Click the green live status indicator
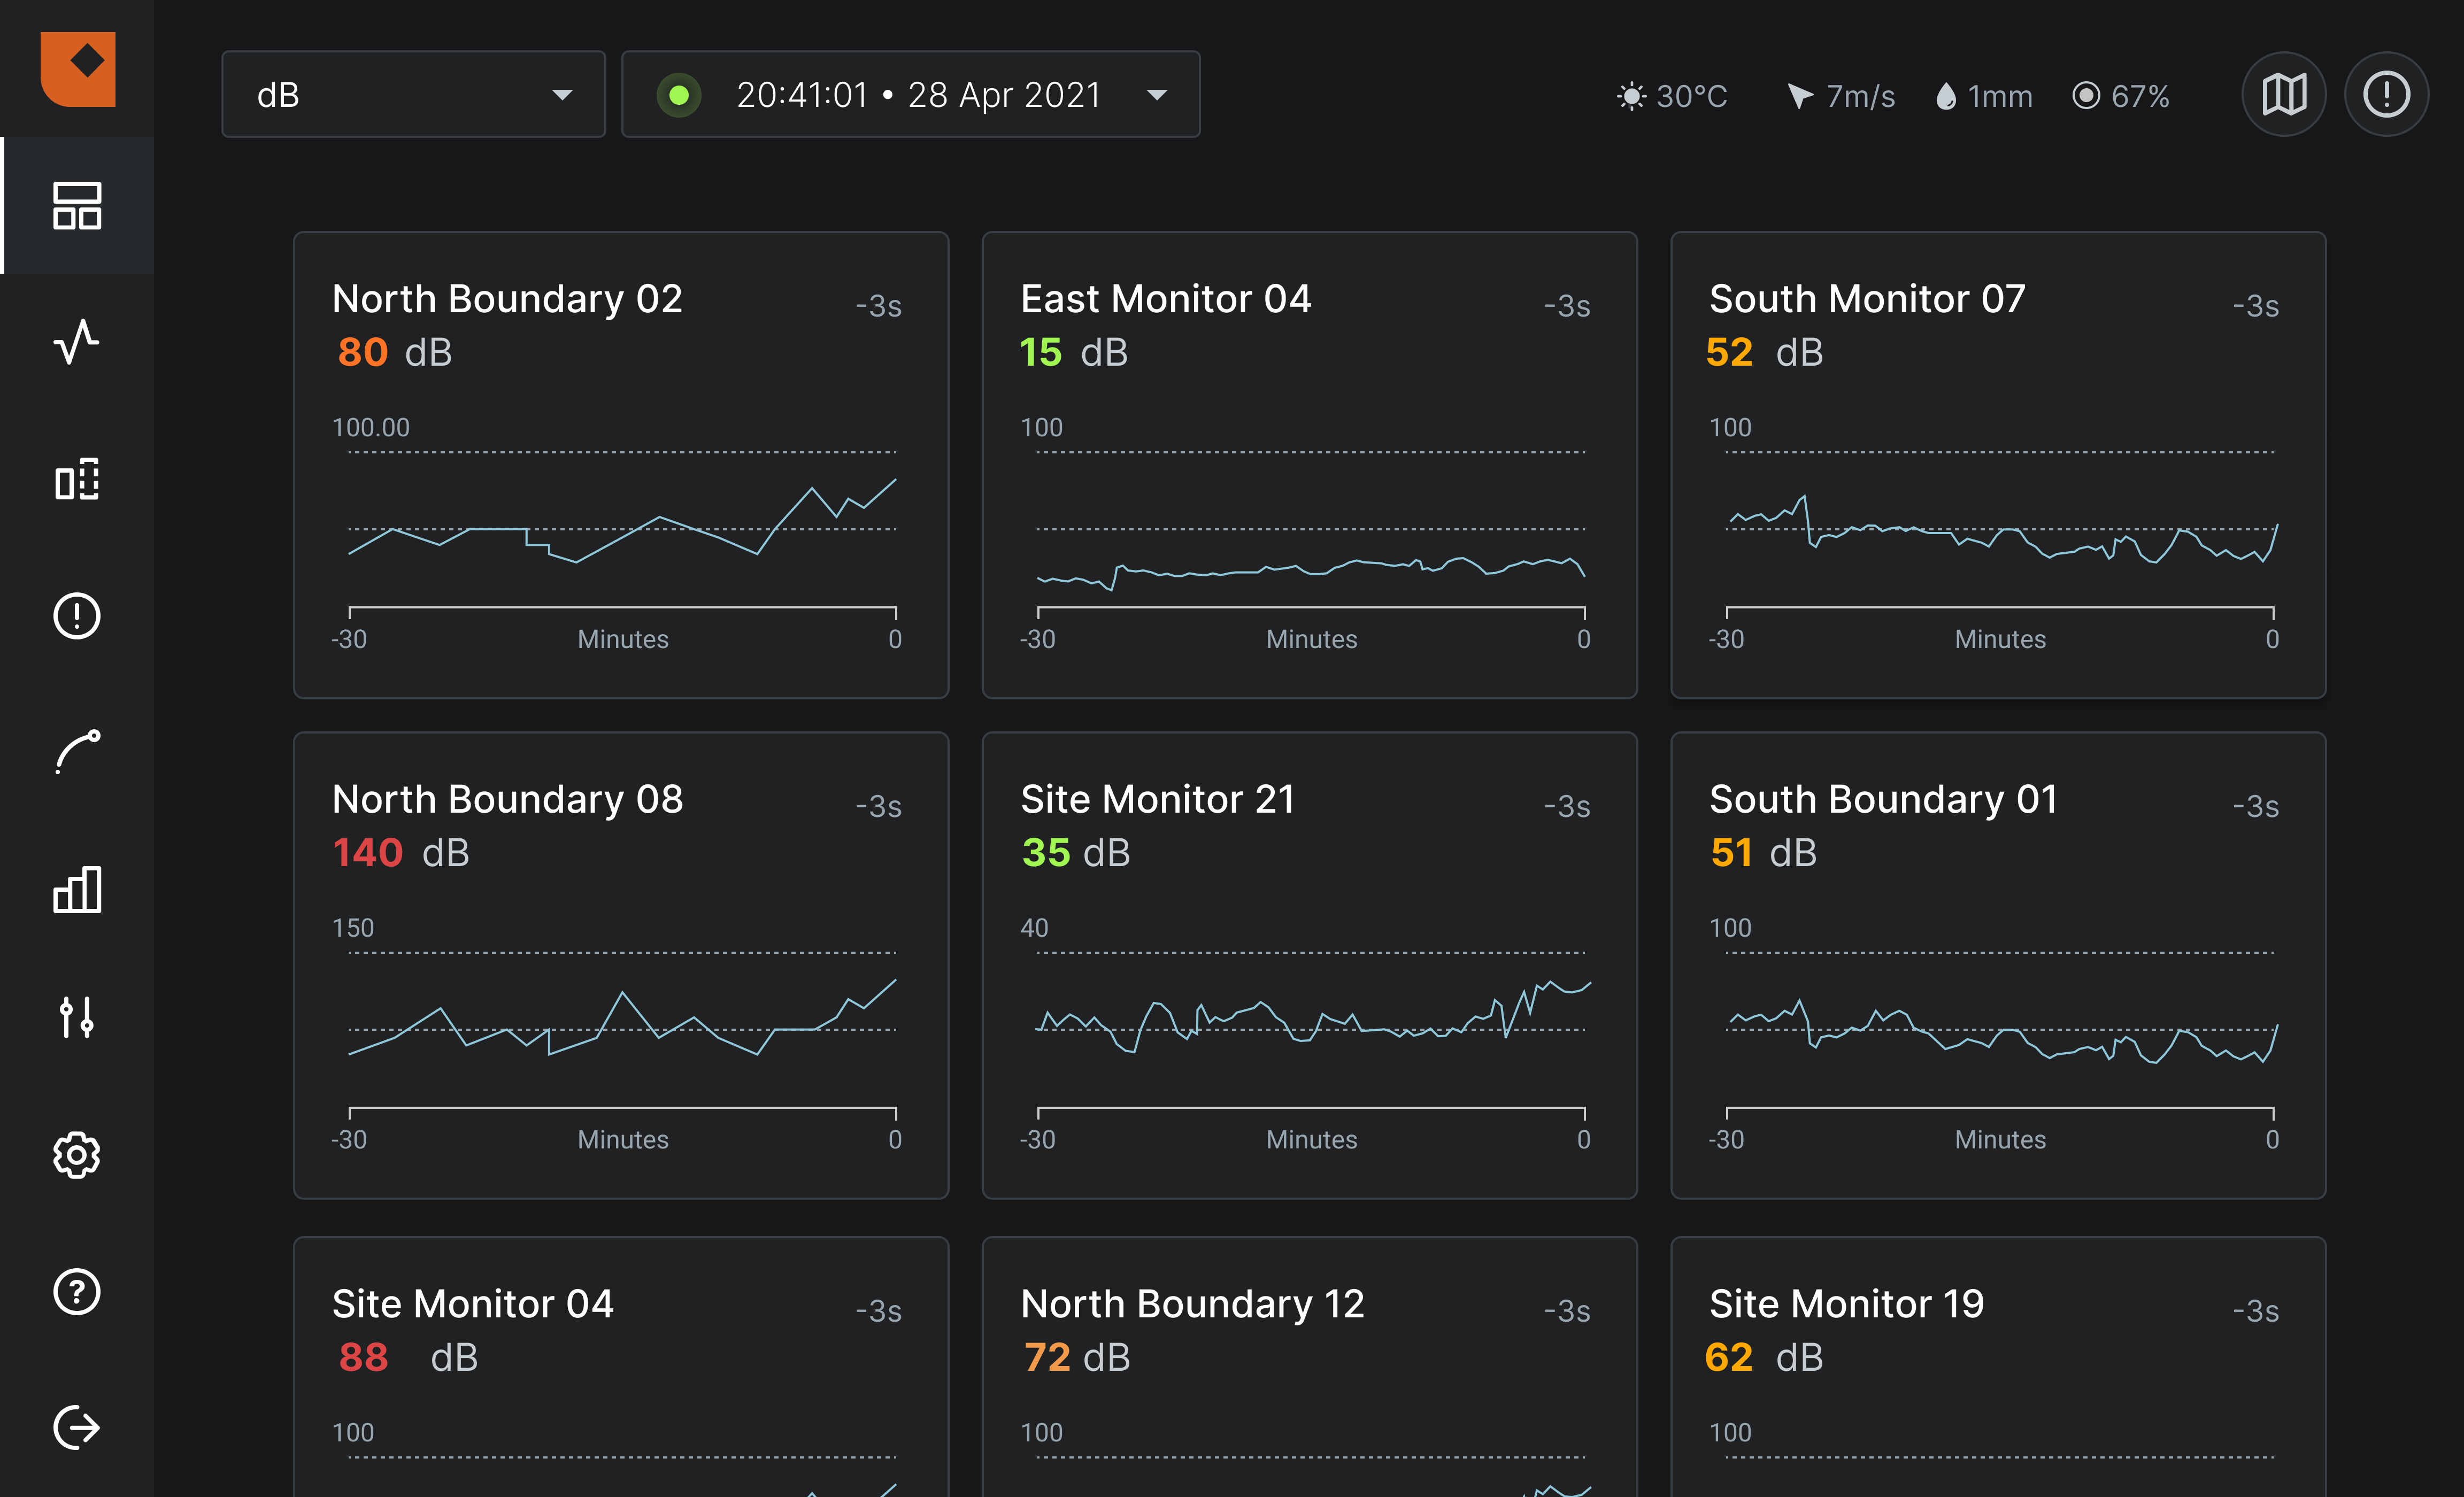This screenshot has height=1497, width=2464. point(679,95)
